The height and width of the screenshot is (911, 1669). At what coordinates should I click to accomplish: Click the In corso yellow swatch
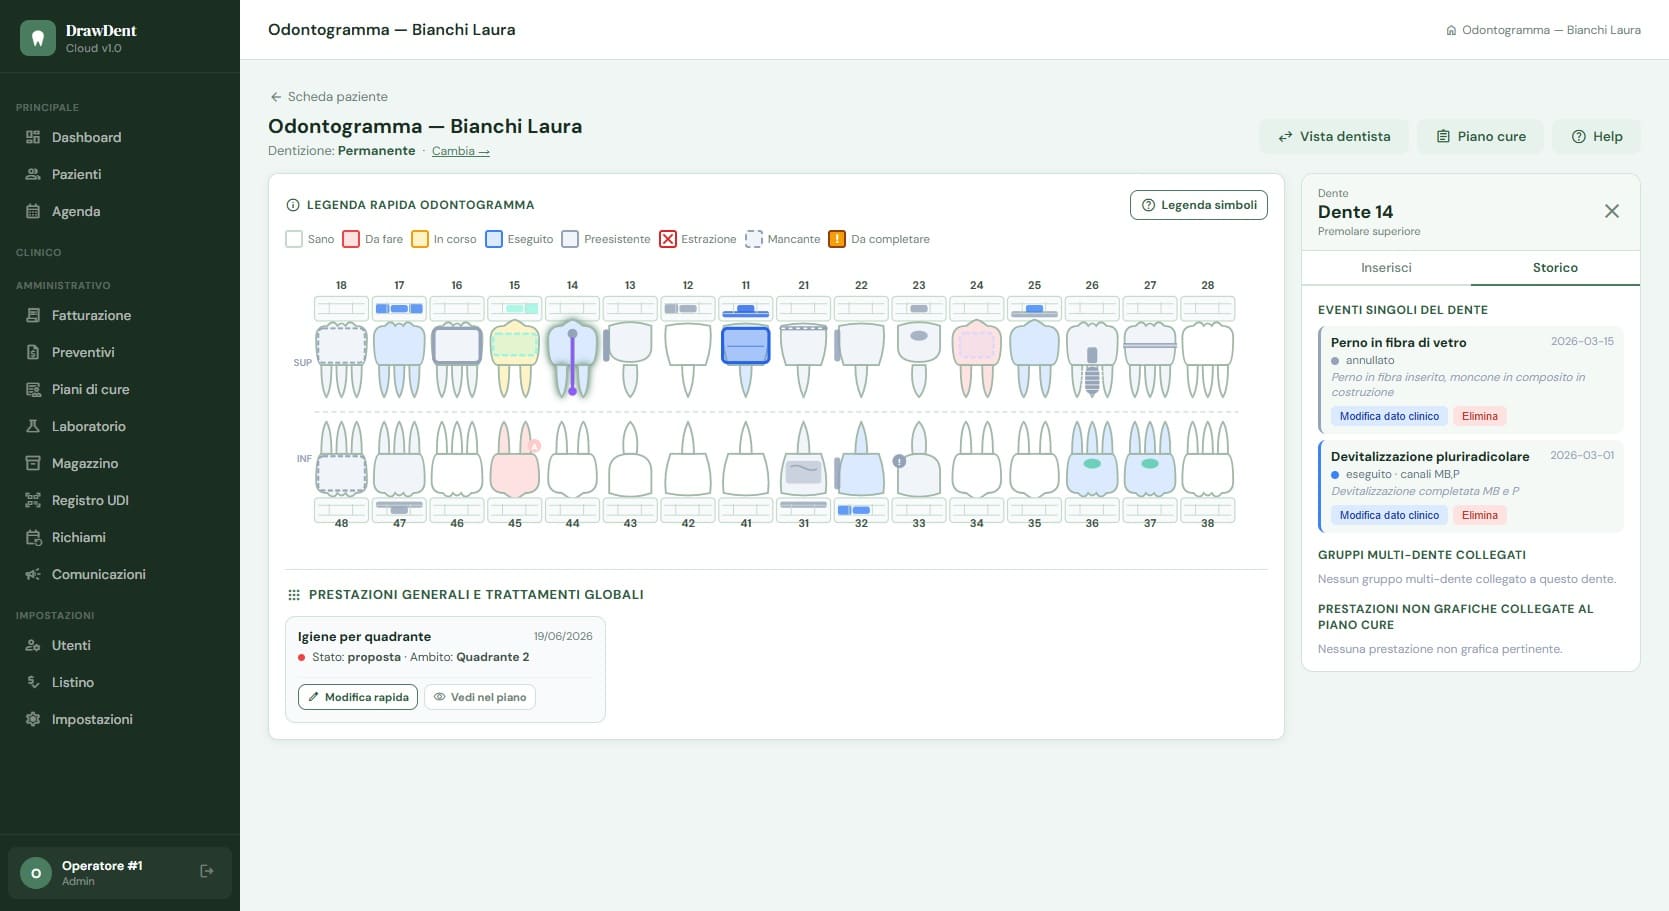point(420,239)
